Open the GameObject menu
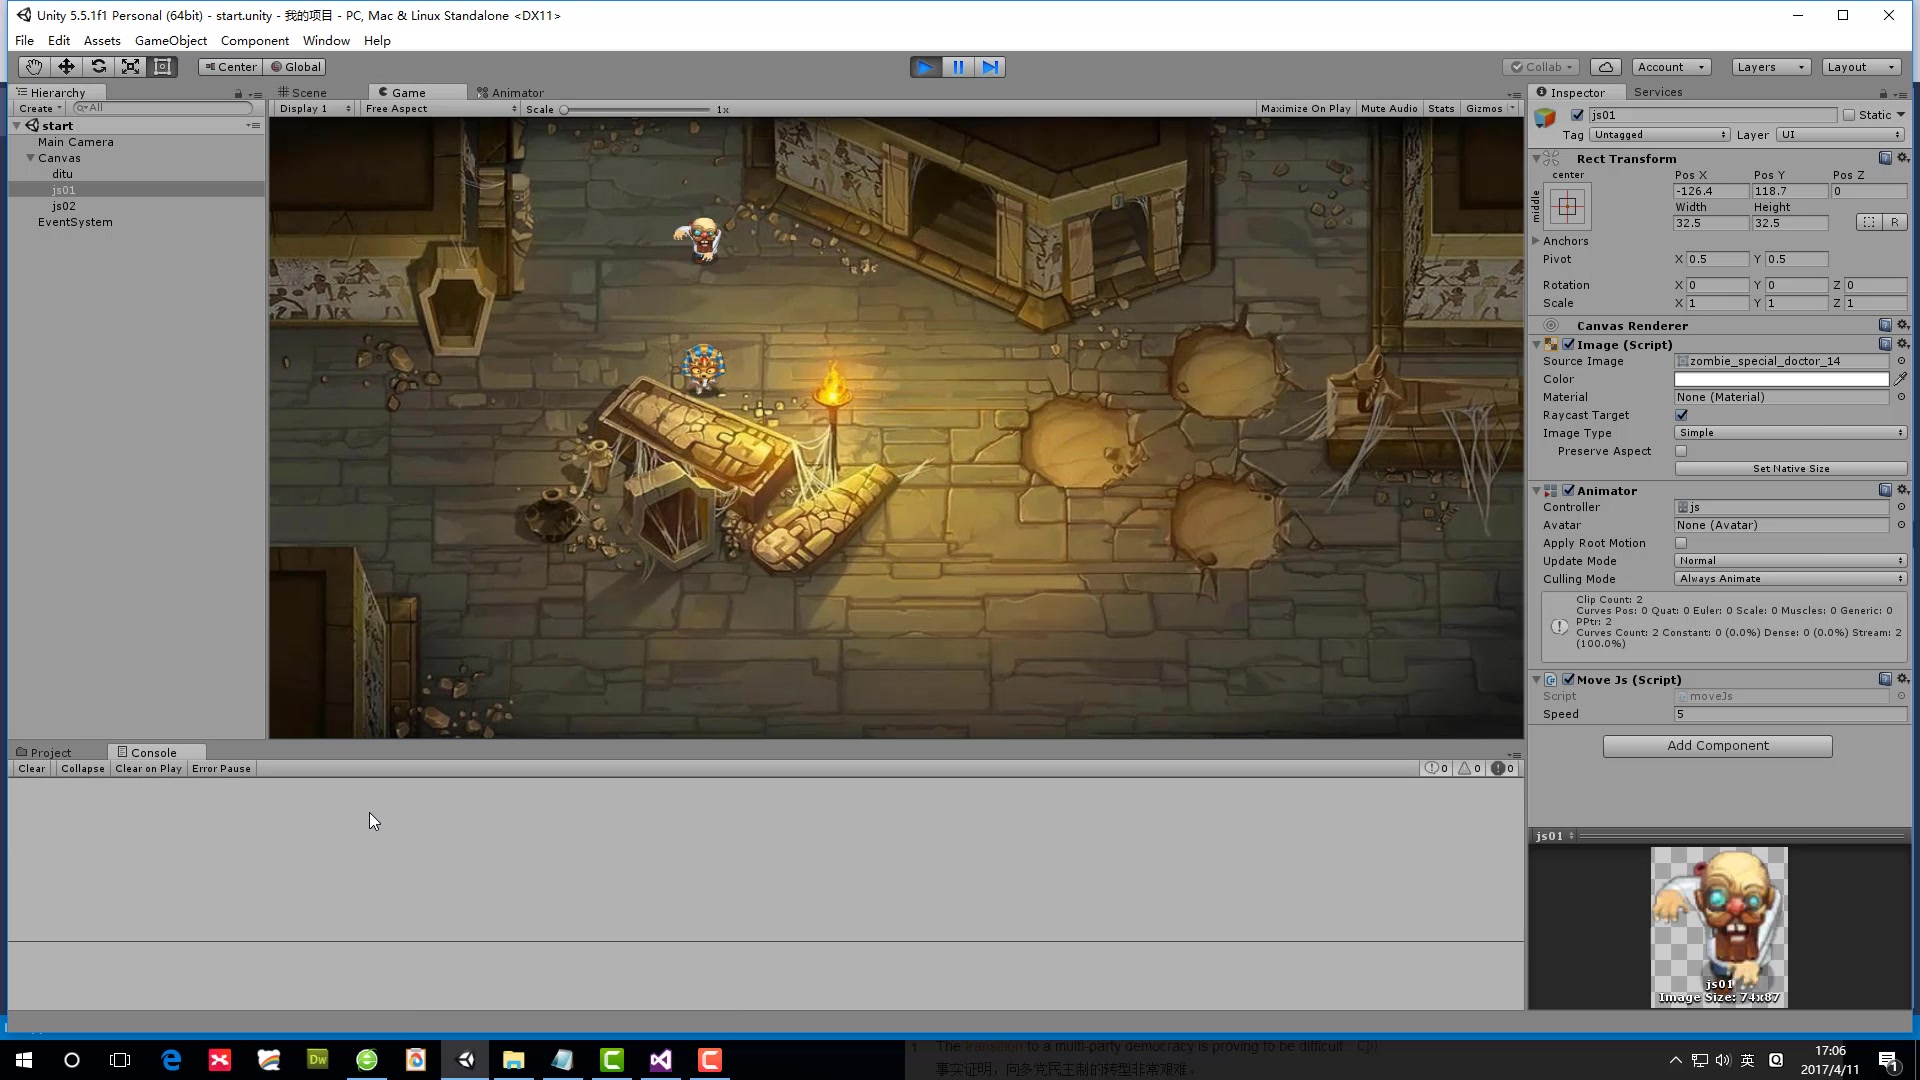This screenshot has width=1920, height=1080. 170,41
